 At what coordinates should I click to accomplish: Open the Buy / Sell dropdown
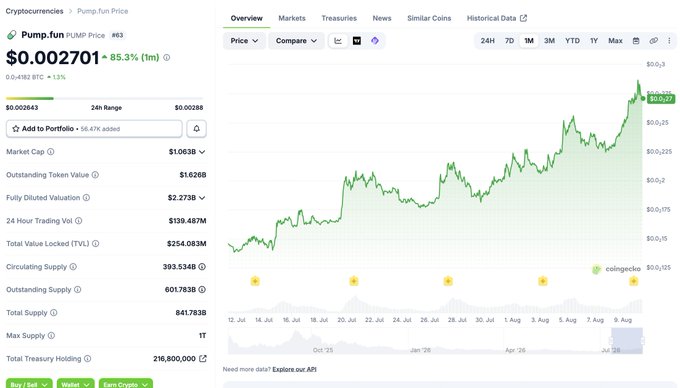pos(29,384)
